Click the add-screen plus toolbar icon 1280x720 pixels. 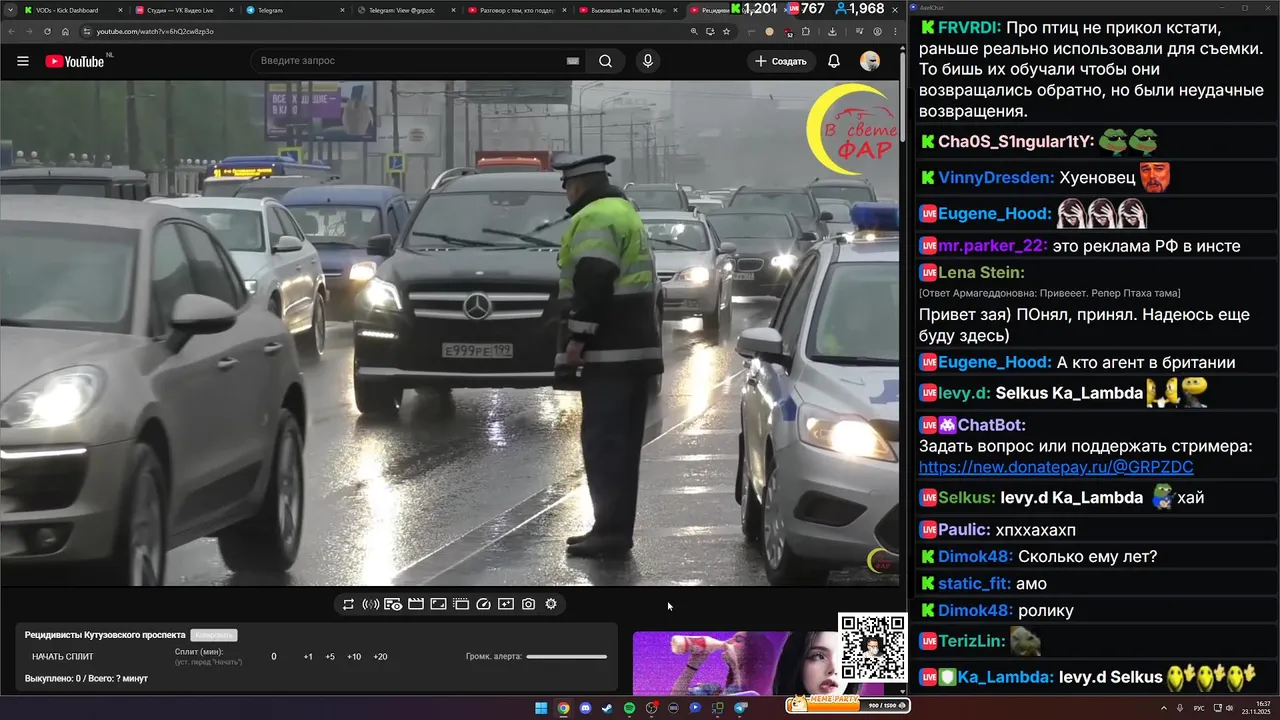506,604
